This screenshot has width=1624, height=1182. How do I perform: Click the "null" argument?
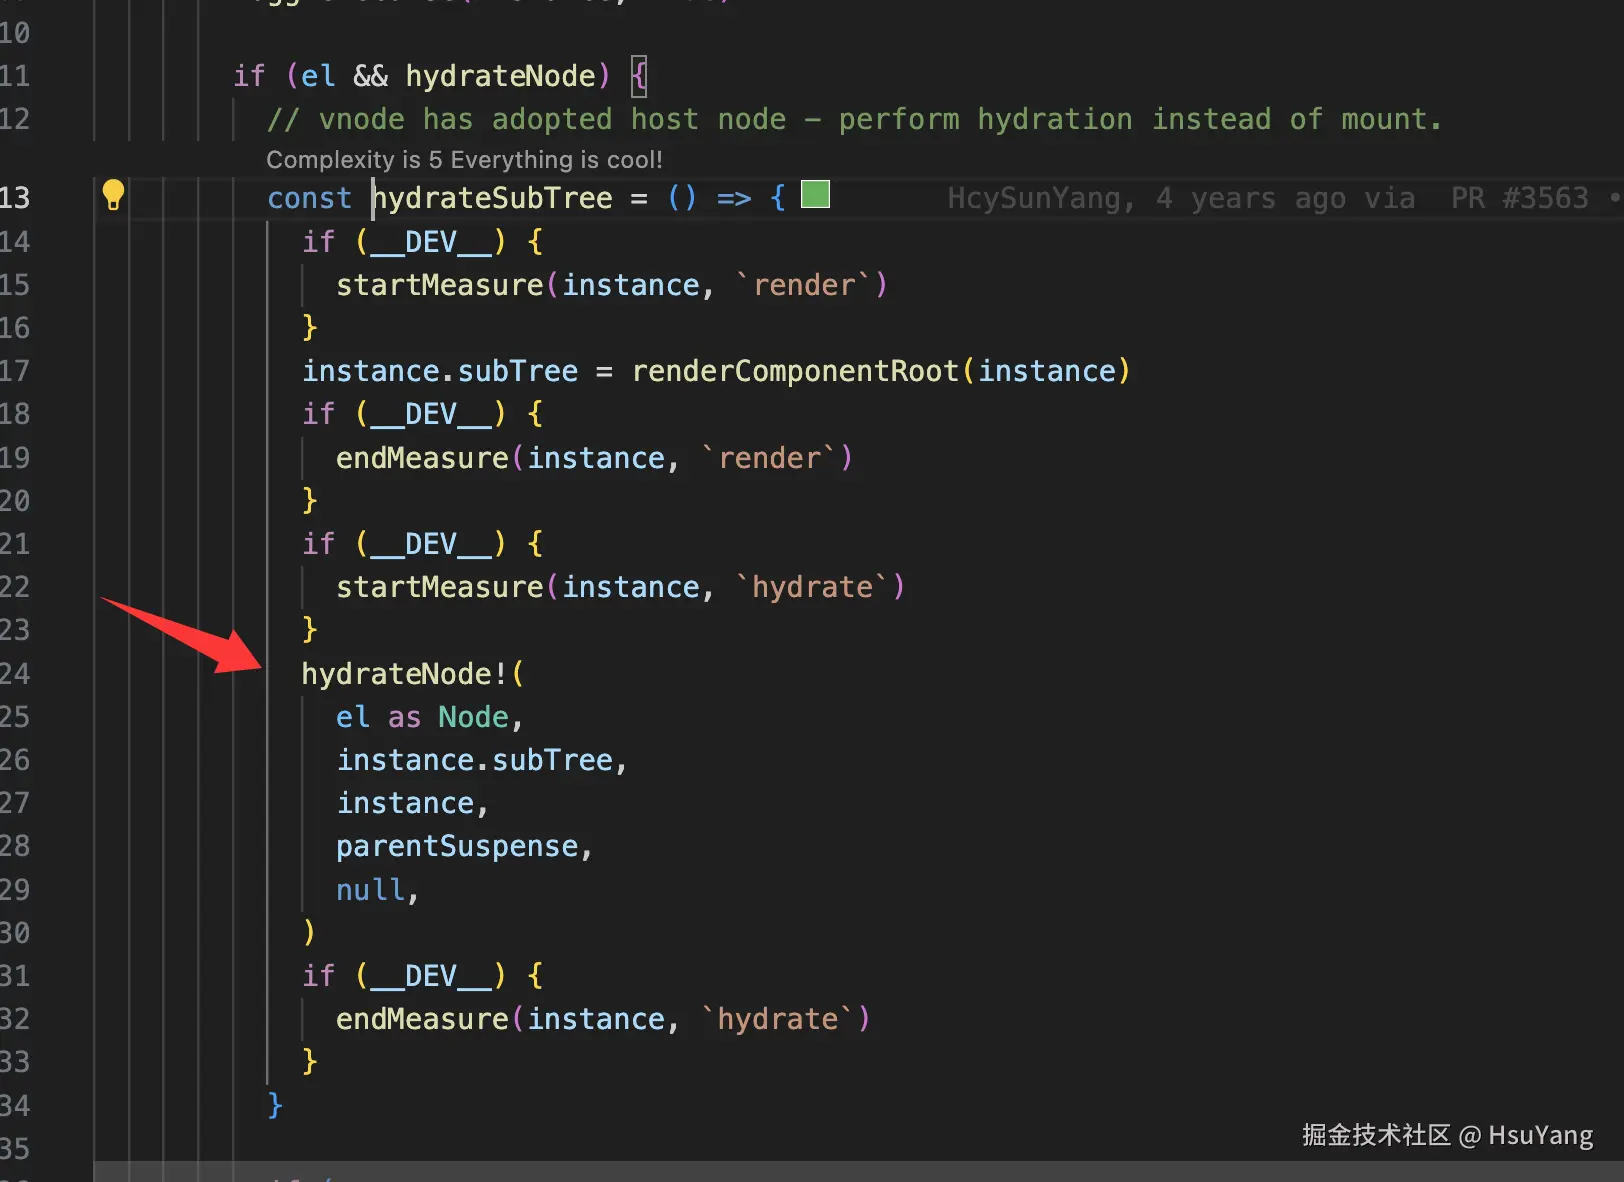pyautogui.click(x=370, y=890)
